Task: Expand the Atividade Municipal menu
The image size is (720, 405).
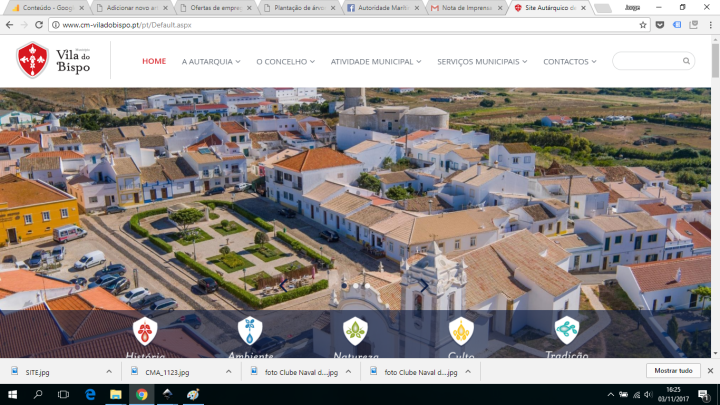Action: pos(376,62)
